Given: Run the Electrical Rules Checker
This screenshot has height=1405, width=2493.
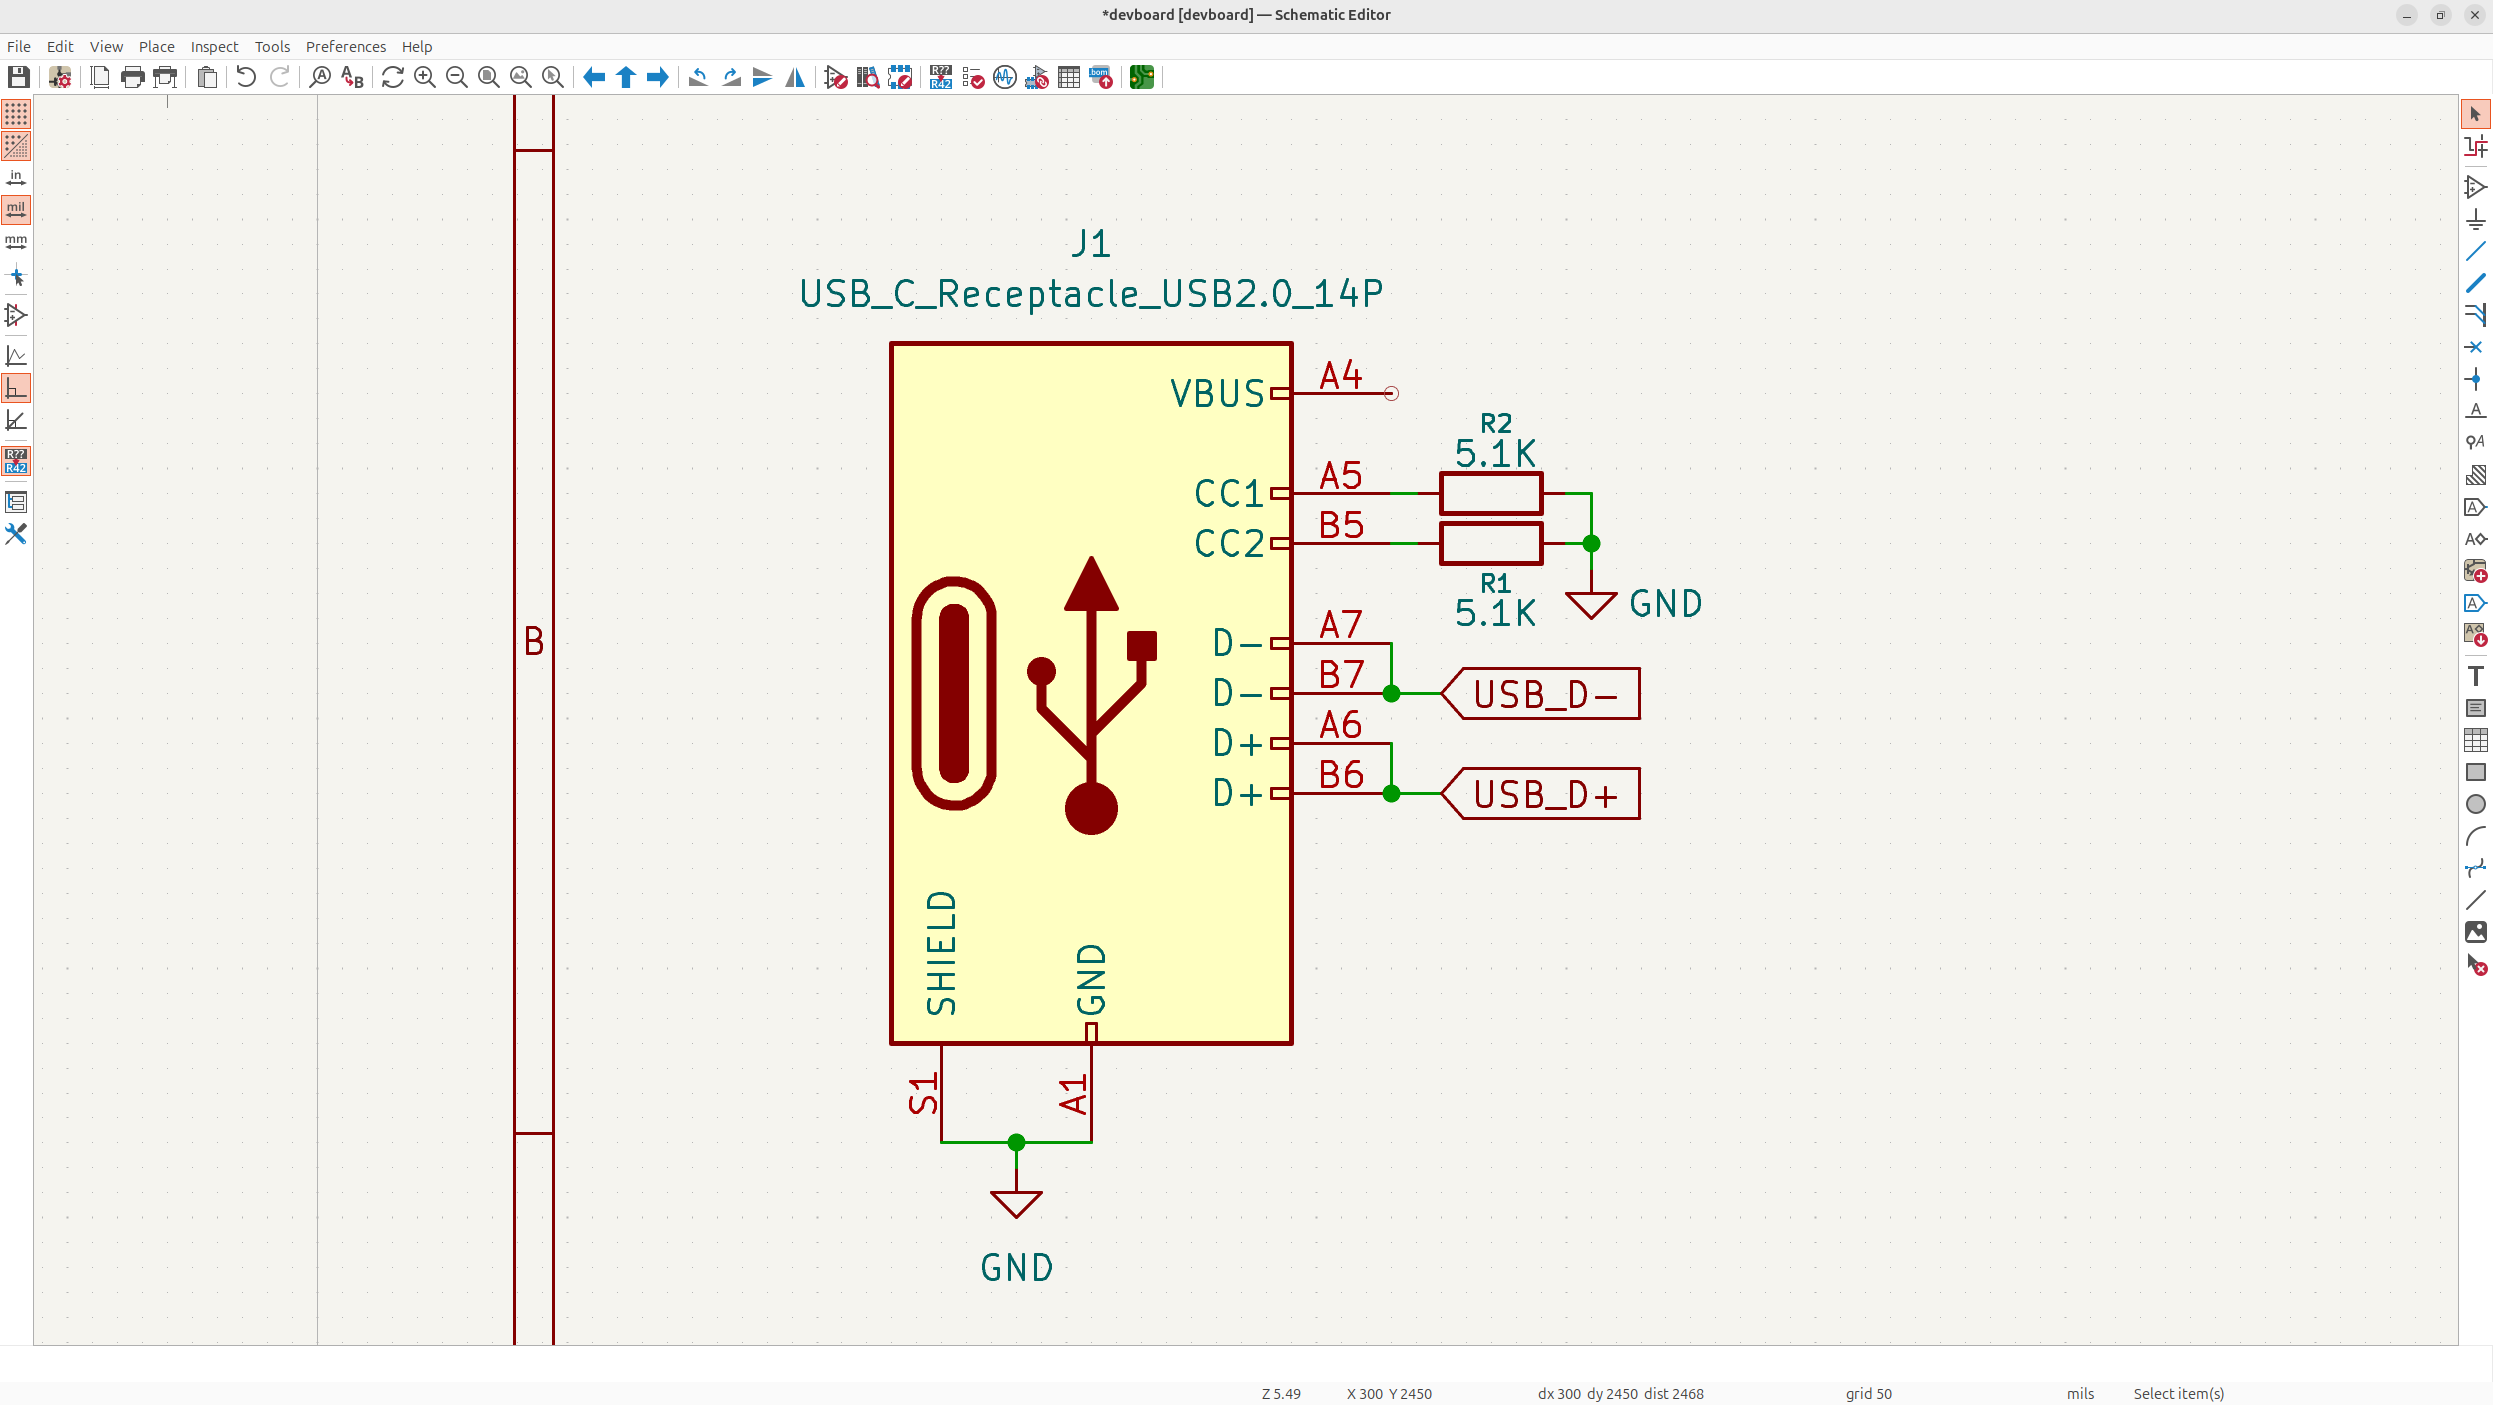Looking at the screenshot, I should click(973, 77).
